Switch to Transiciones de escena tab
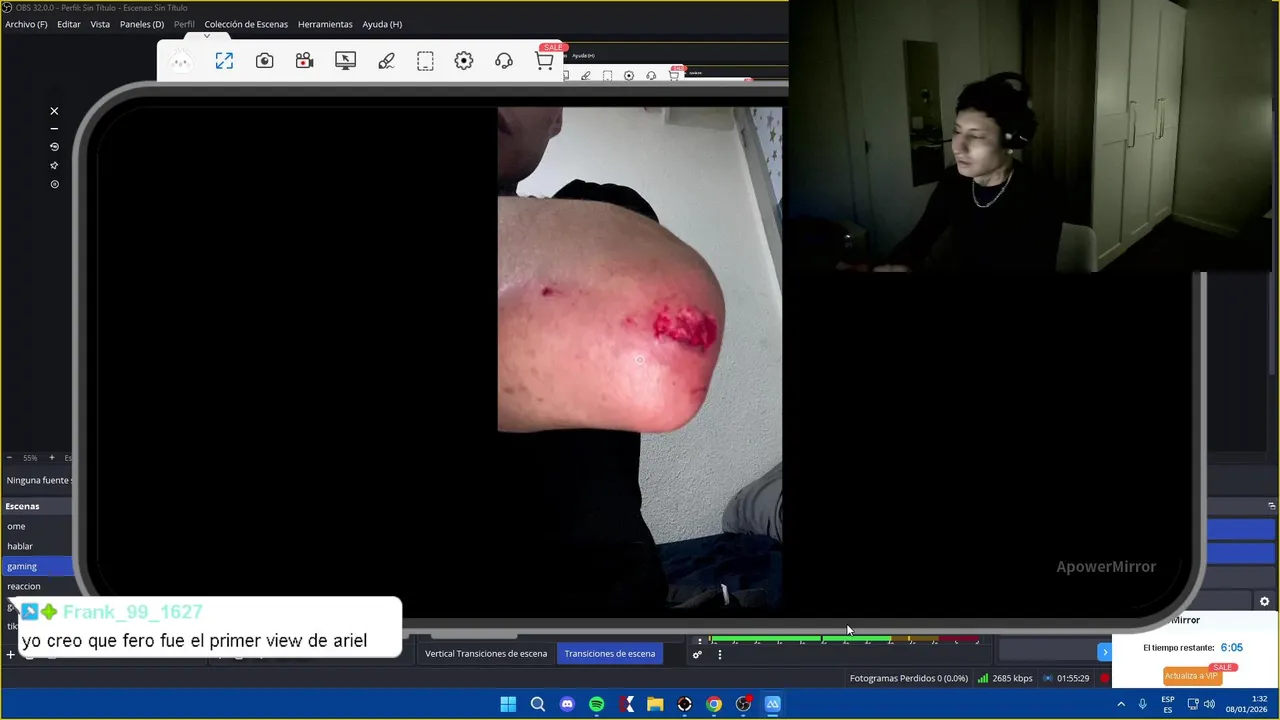 pos(610,654)
